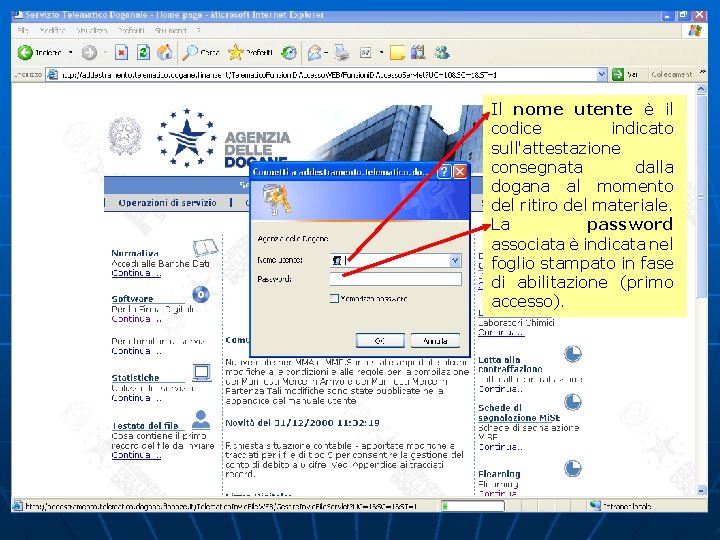Click the Edit page toolbar icon
This screenshot has width=720, height=540.
[x=366, y=53]
